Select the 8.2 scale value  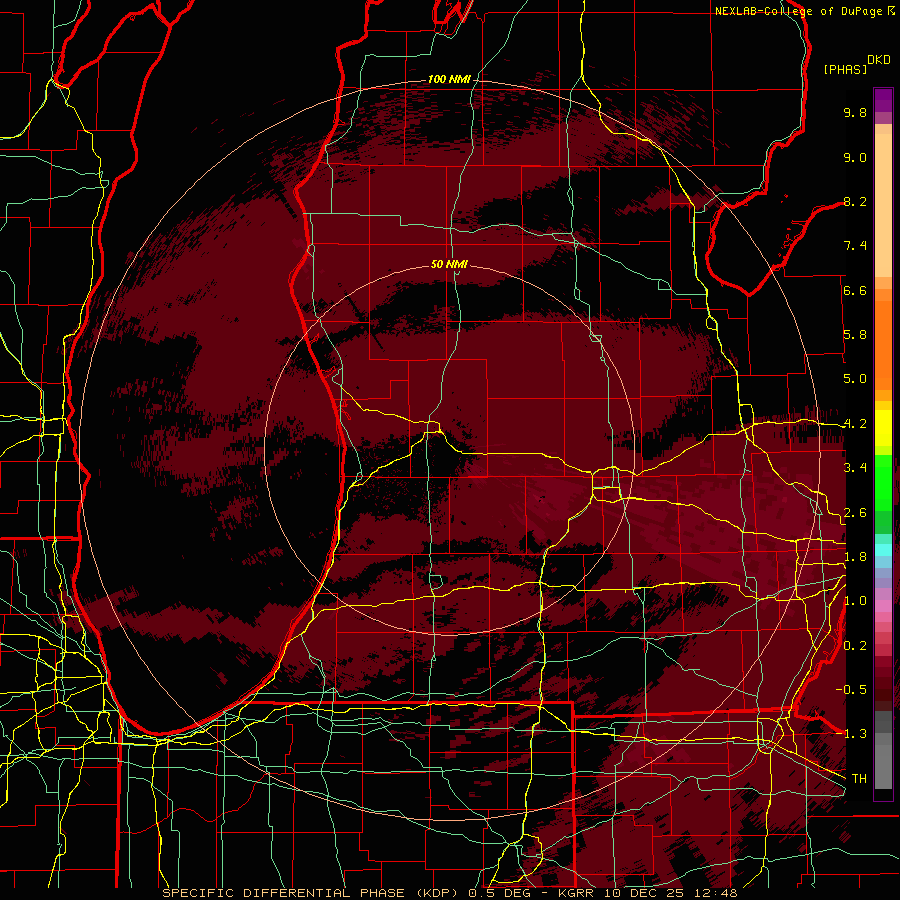(855, 201)
